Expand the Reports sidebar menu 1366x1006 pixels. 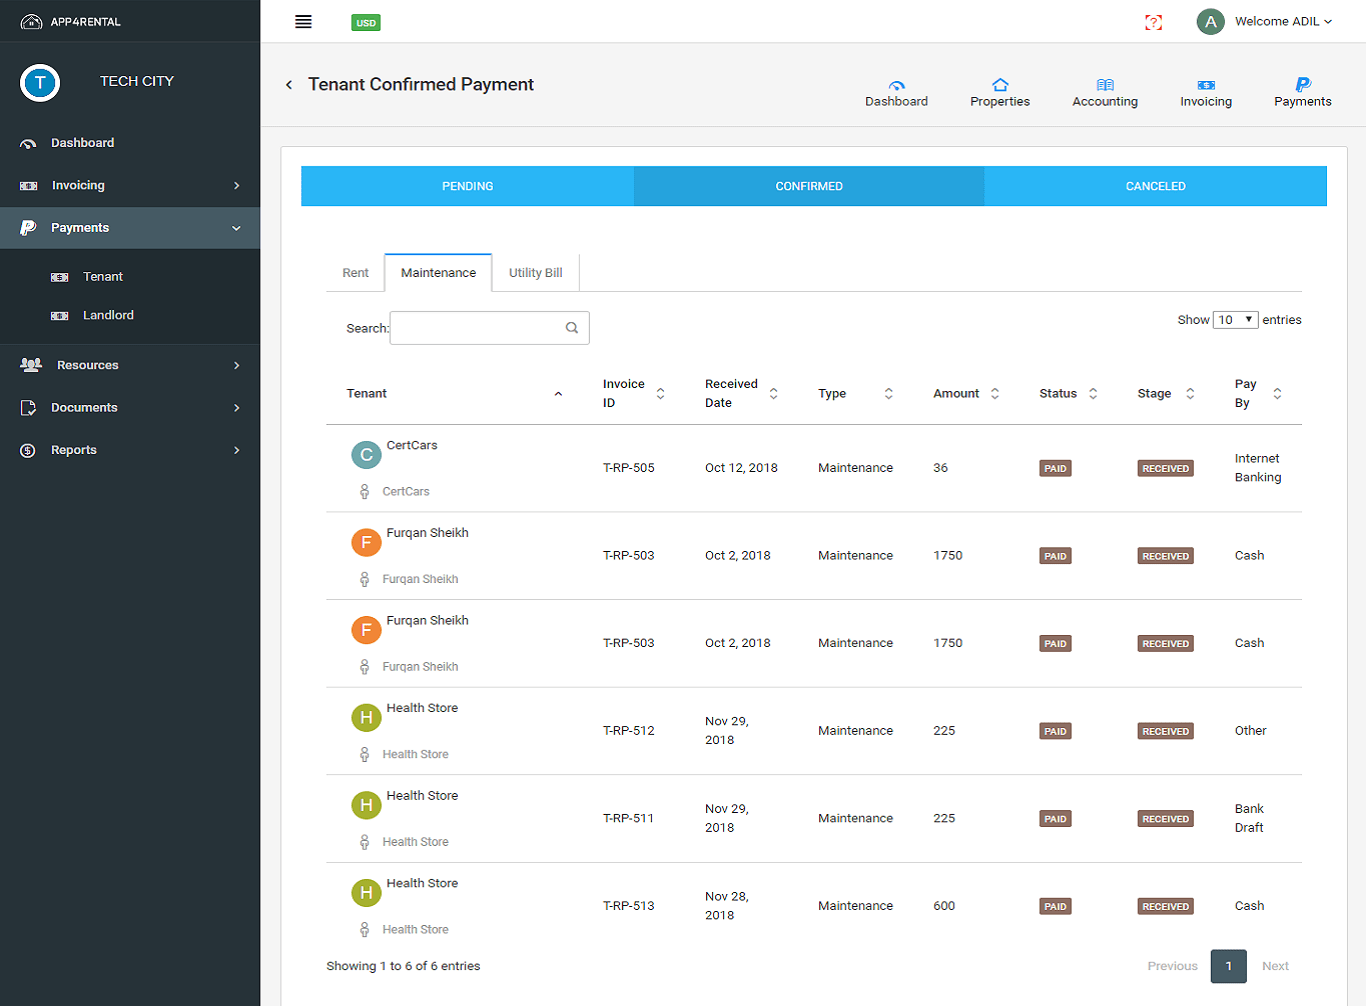point(237,451)
